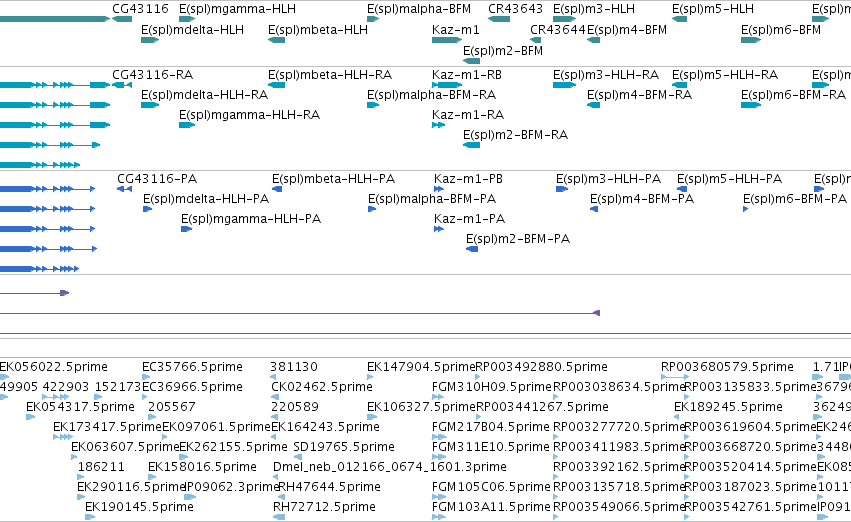Click the EK190145.5prime EST label
851x522 pixels.
click(139, 507)
